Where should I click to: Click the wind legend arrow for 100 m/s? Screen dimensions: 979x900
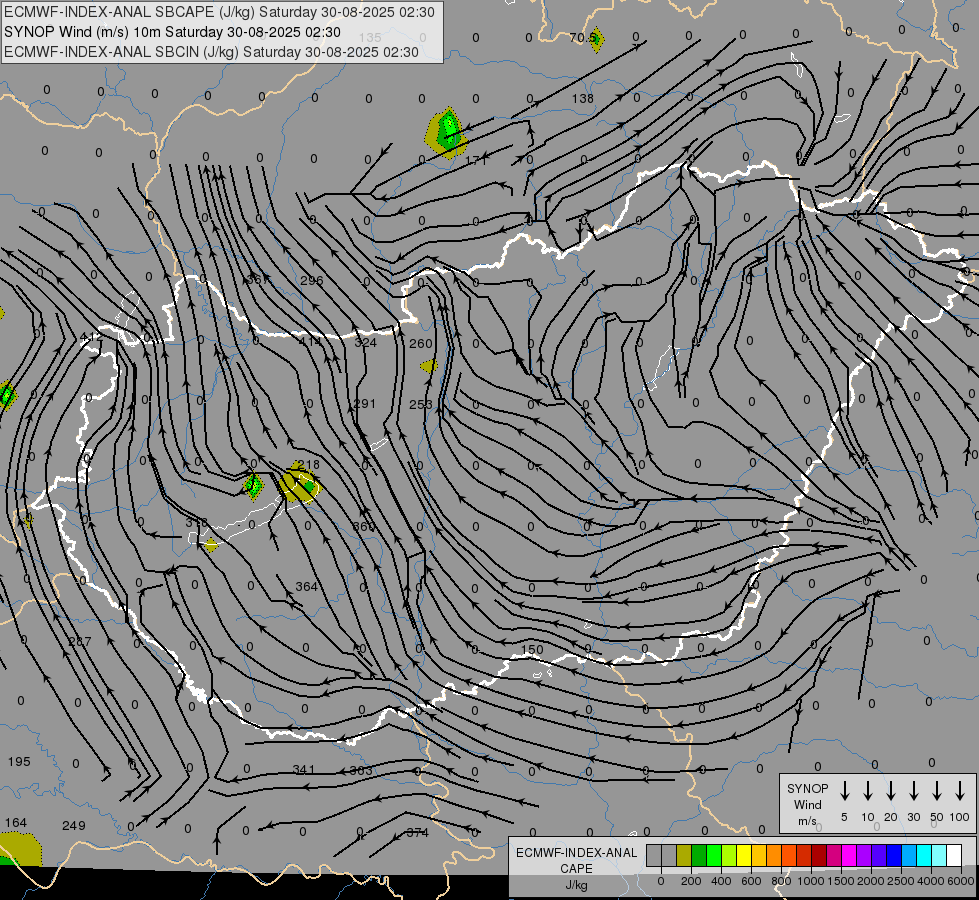click(x=960, y=790)
